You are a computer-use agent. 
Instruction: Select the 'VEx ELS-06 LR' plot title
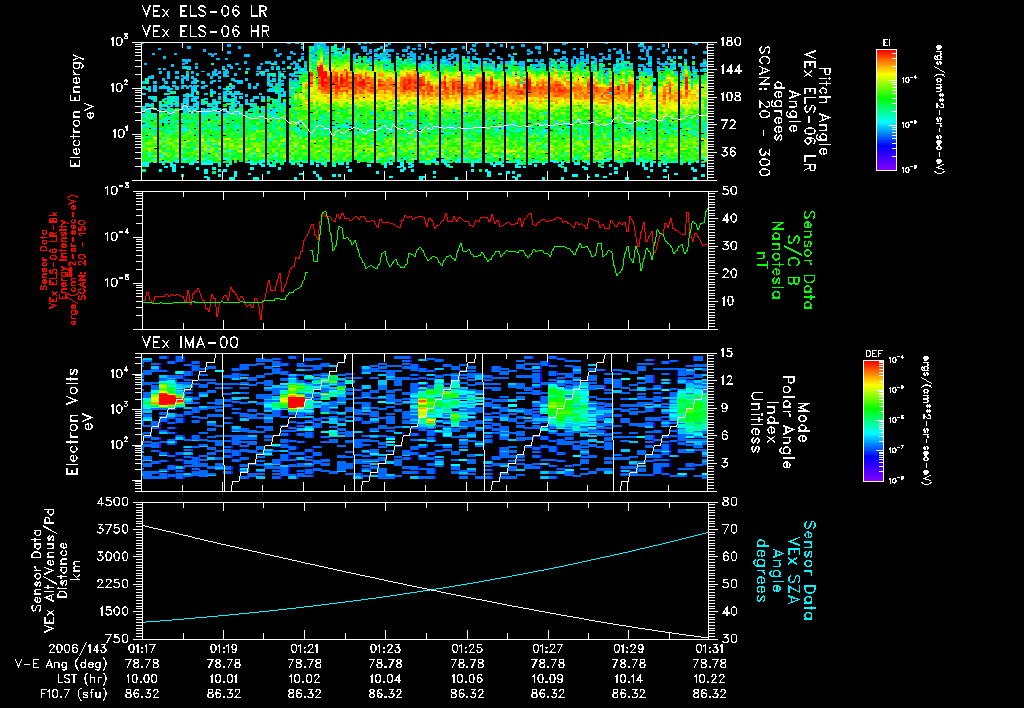[204, 11]
